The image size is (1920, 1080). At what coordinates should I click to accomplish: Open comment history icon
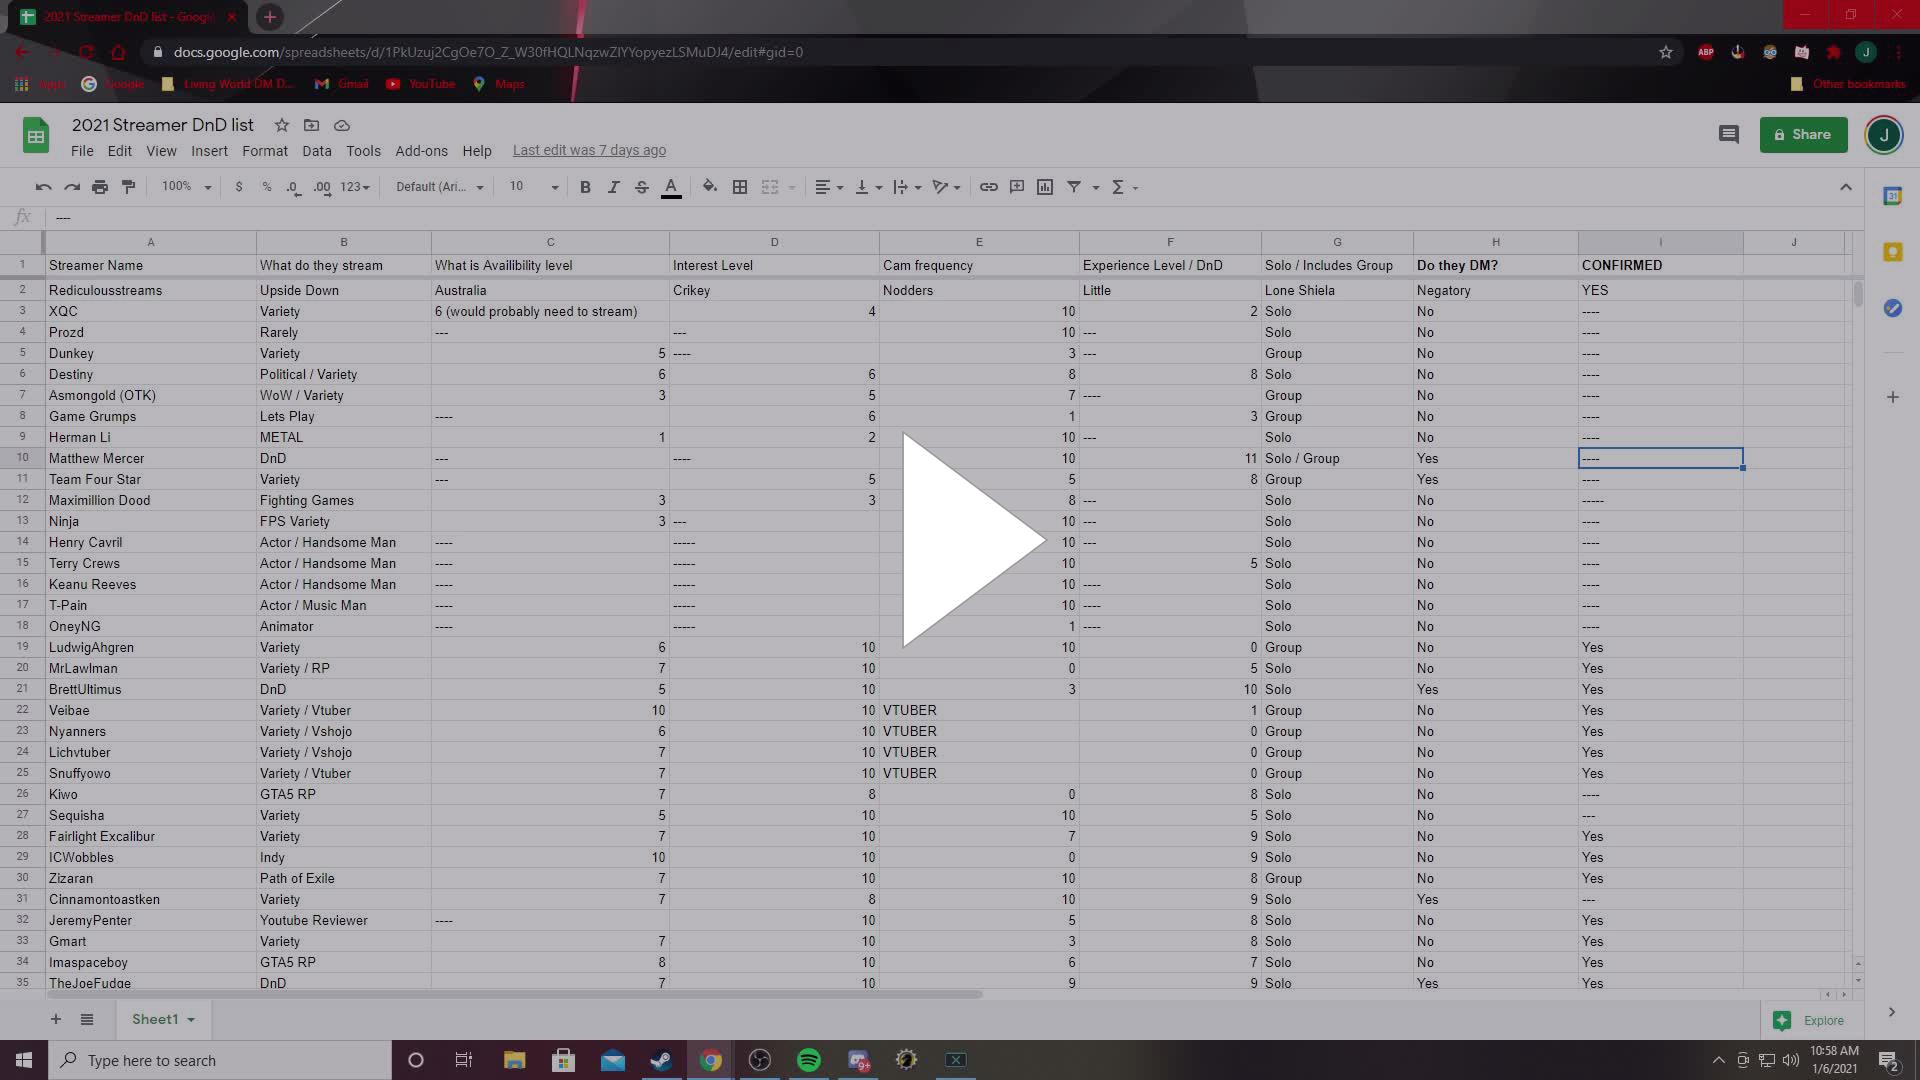click(1728, 134)
